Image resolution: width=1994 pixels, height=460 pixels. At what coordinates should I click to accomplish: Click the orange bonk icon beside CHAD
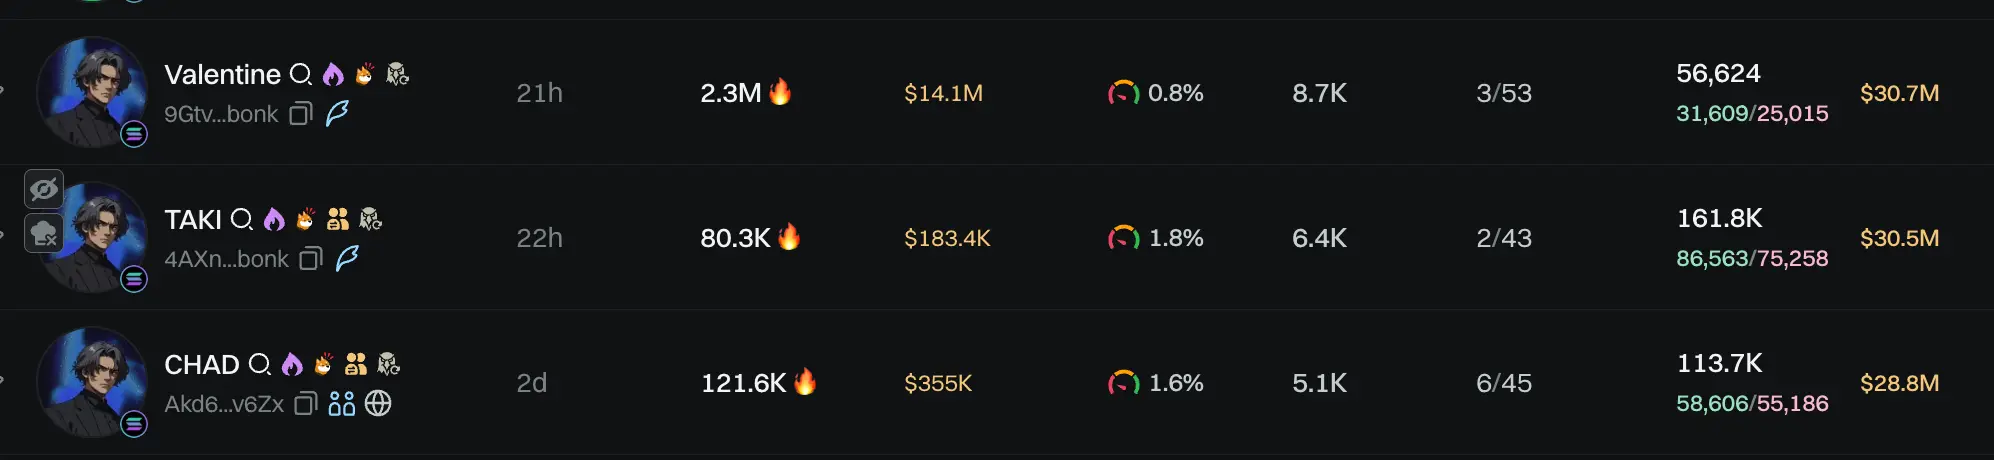[x=323, y=364]
